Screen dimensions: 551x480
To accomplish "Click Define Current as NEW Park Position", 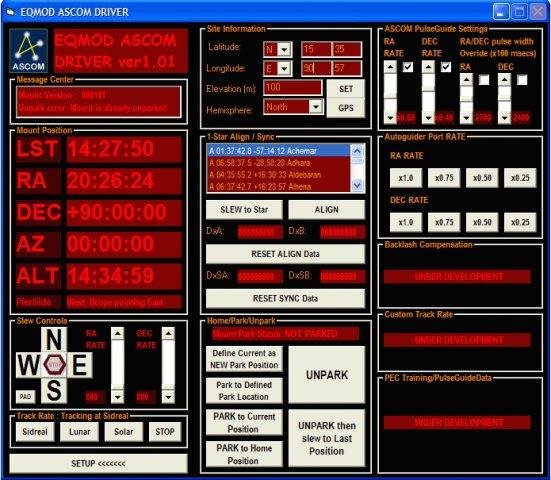I will click(x=244, y=359).
